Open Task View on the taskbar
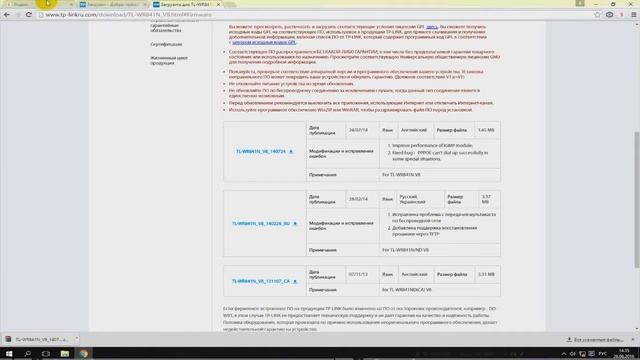Viewport: 640px width, 360px height. (46, 353)
